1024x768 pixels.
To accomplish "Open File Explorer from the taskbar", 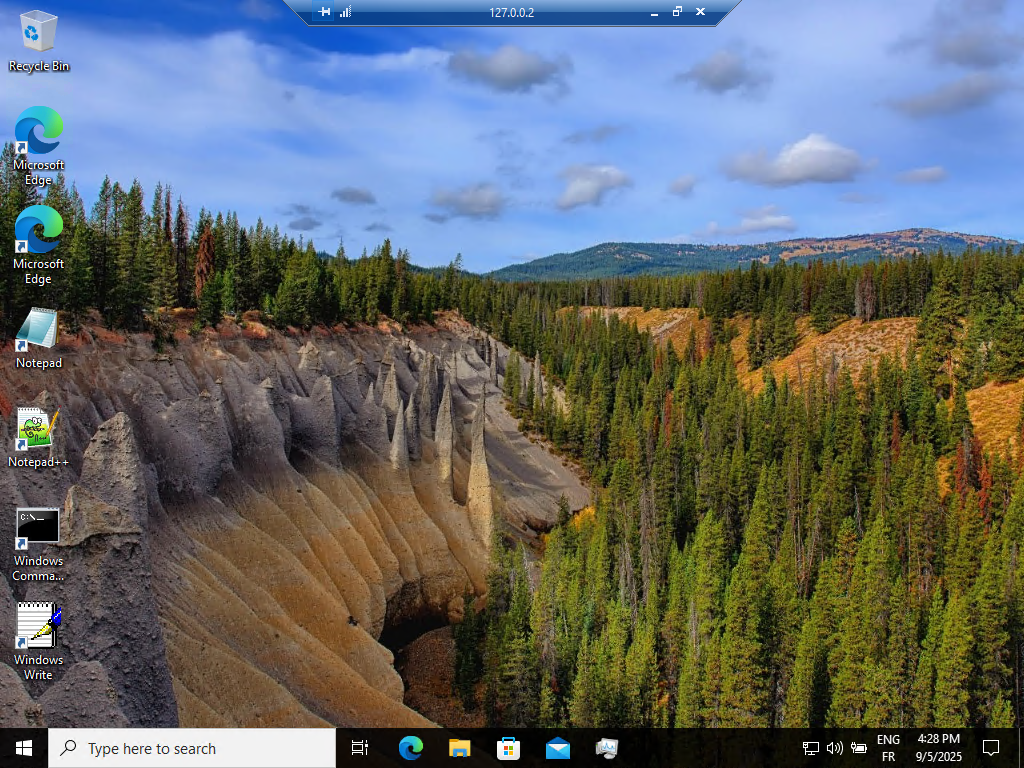I will (459, 747).
